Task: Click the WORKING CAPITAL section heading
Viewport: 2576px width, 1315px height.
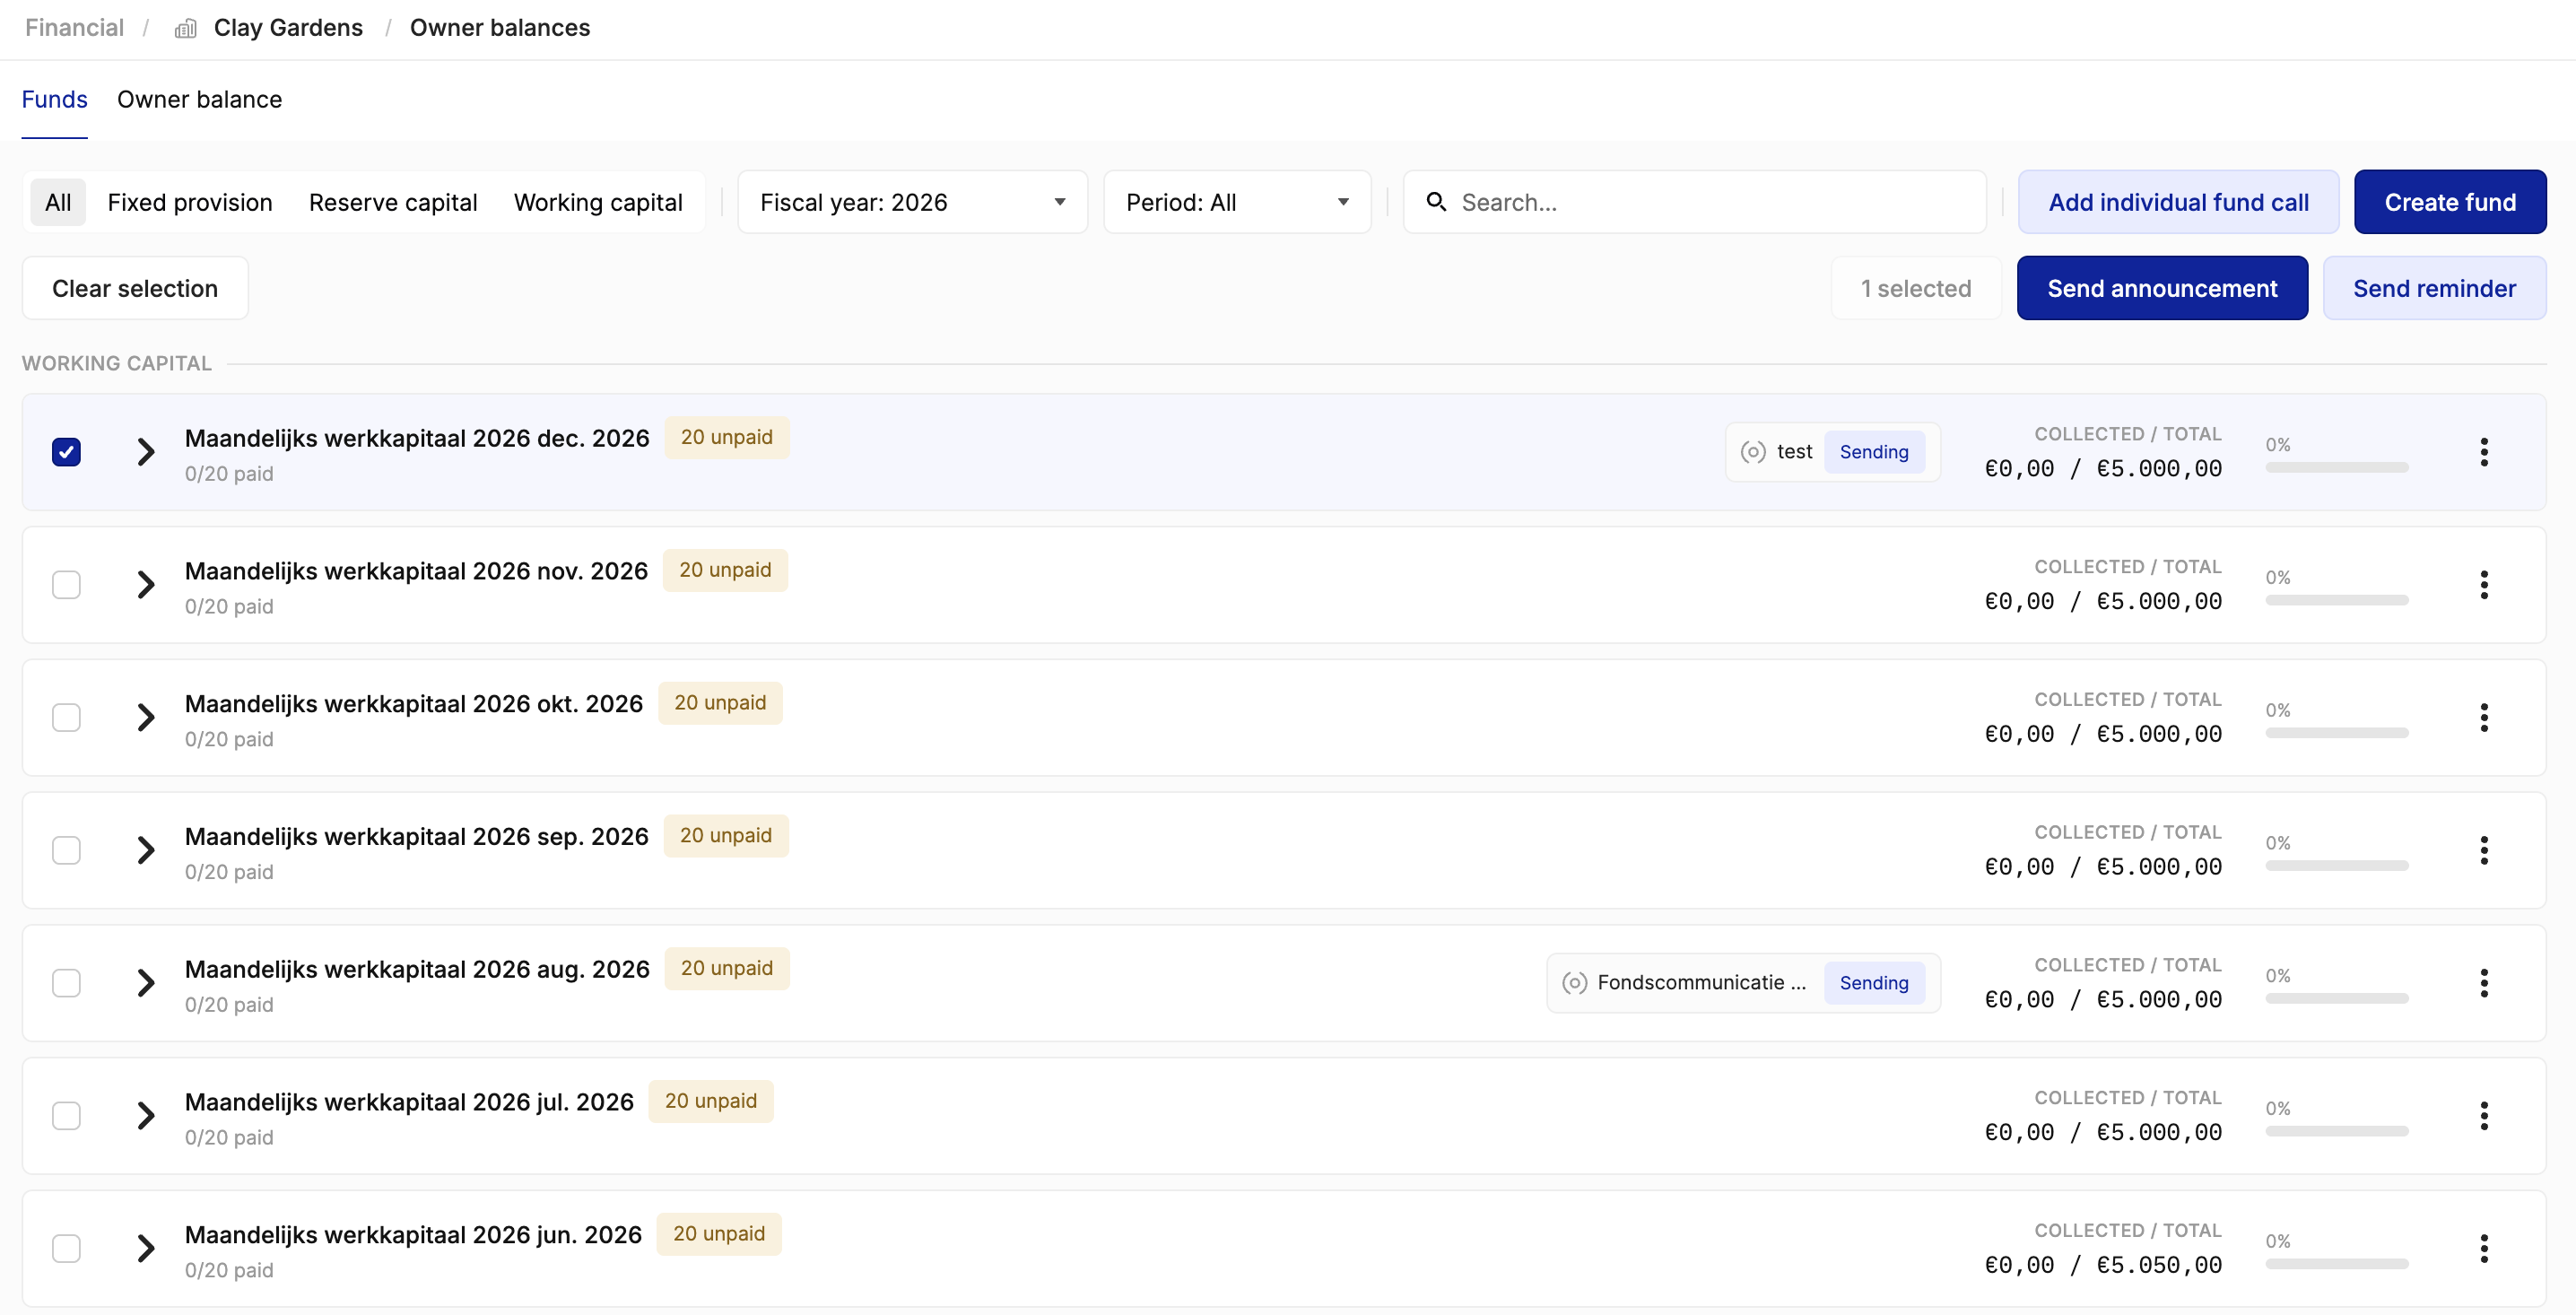Action: pos(117,363)
